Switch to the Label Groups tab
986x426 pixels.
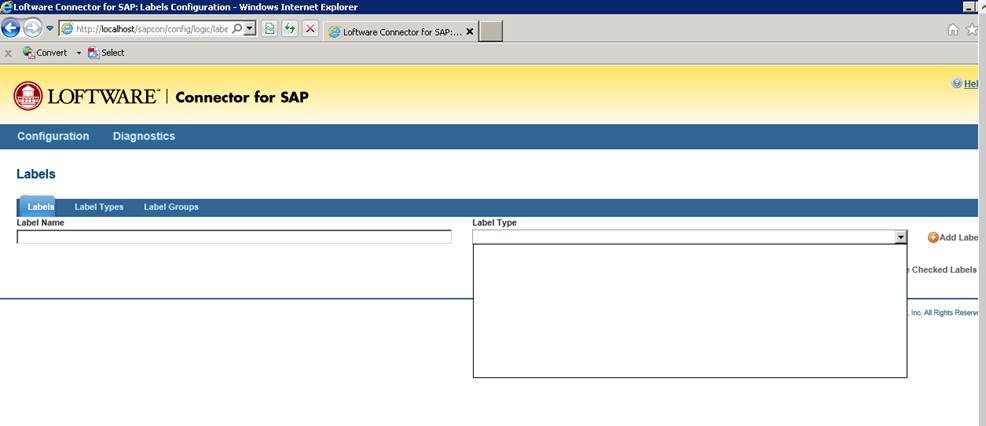point(171,207)
